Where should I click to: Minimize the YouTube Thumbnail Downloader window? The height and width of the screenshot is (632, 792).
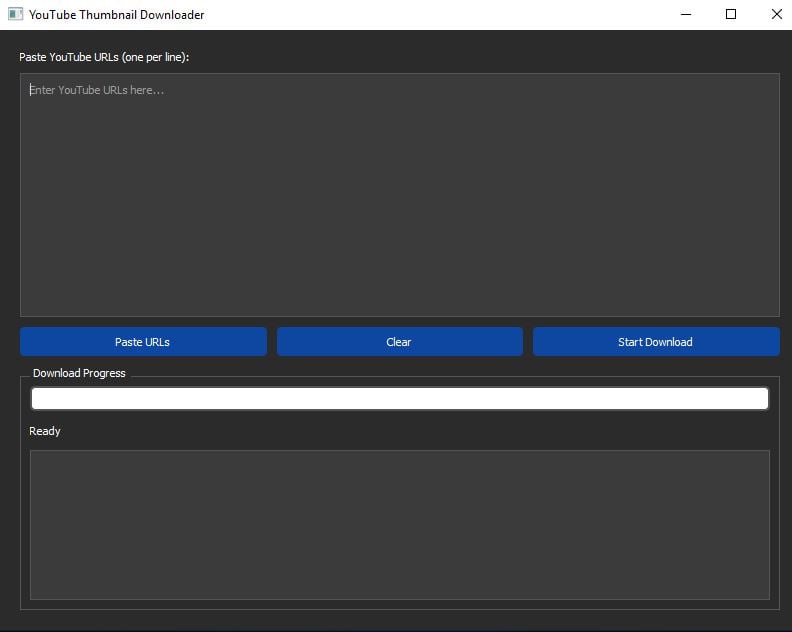coord(686,15)
